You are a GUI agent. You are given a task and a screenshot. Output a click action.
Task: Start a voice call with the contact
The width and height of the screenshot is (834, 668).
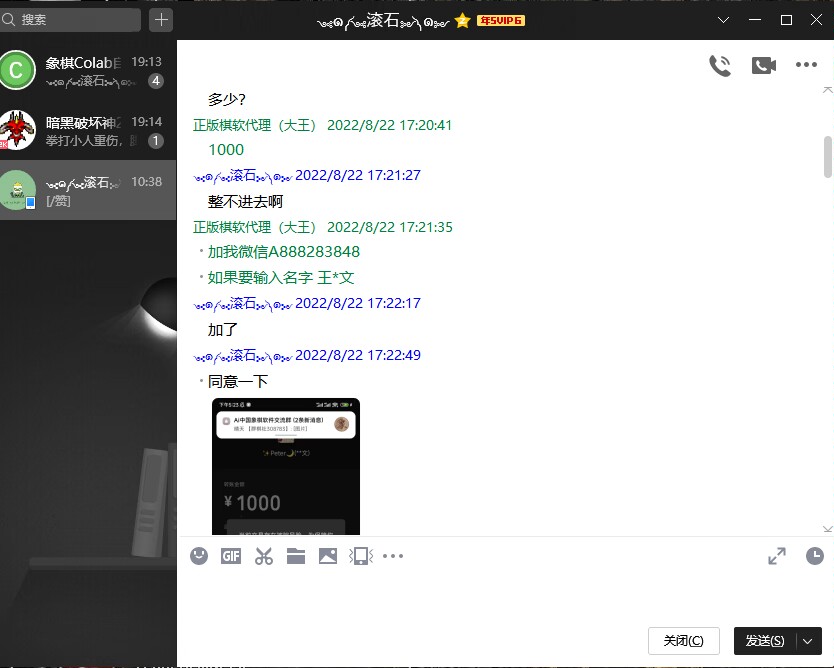pyautogui.click(x=720, y=65)
